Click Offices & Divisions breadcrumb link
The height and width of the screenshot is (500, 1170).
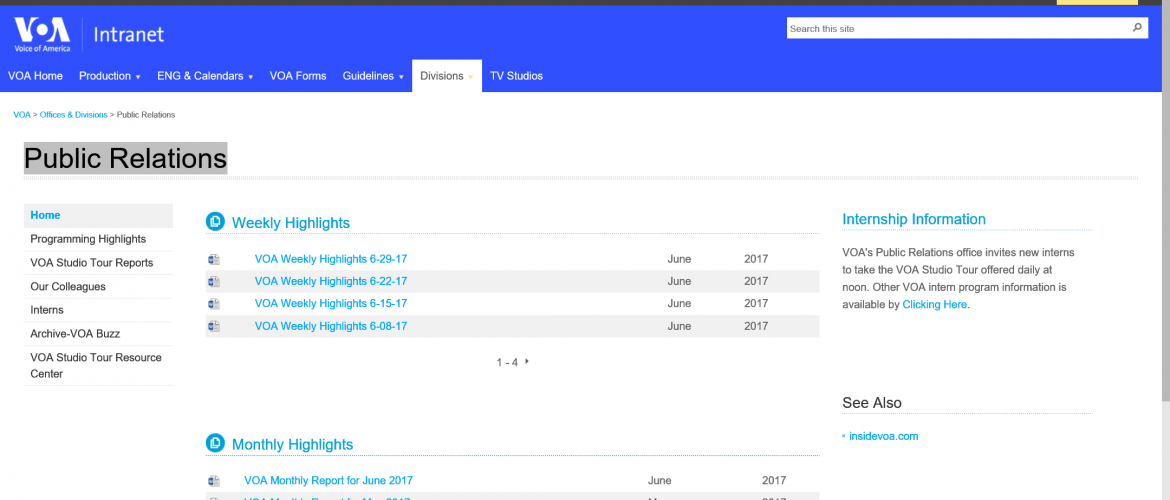click(74, 115)
